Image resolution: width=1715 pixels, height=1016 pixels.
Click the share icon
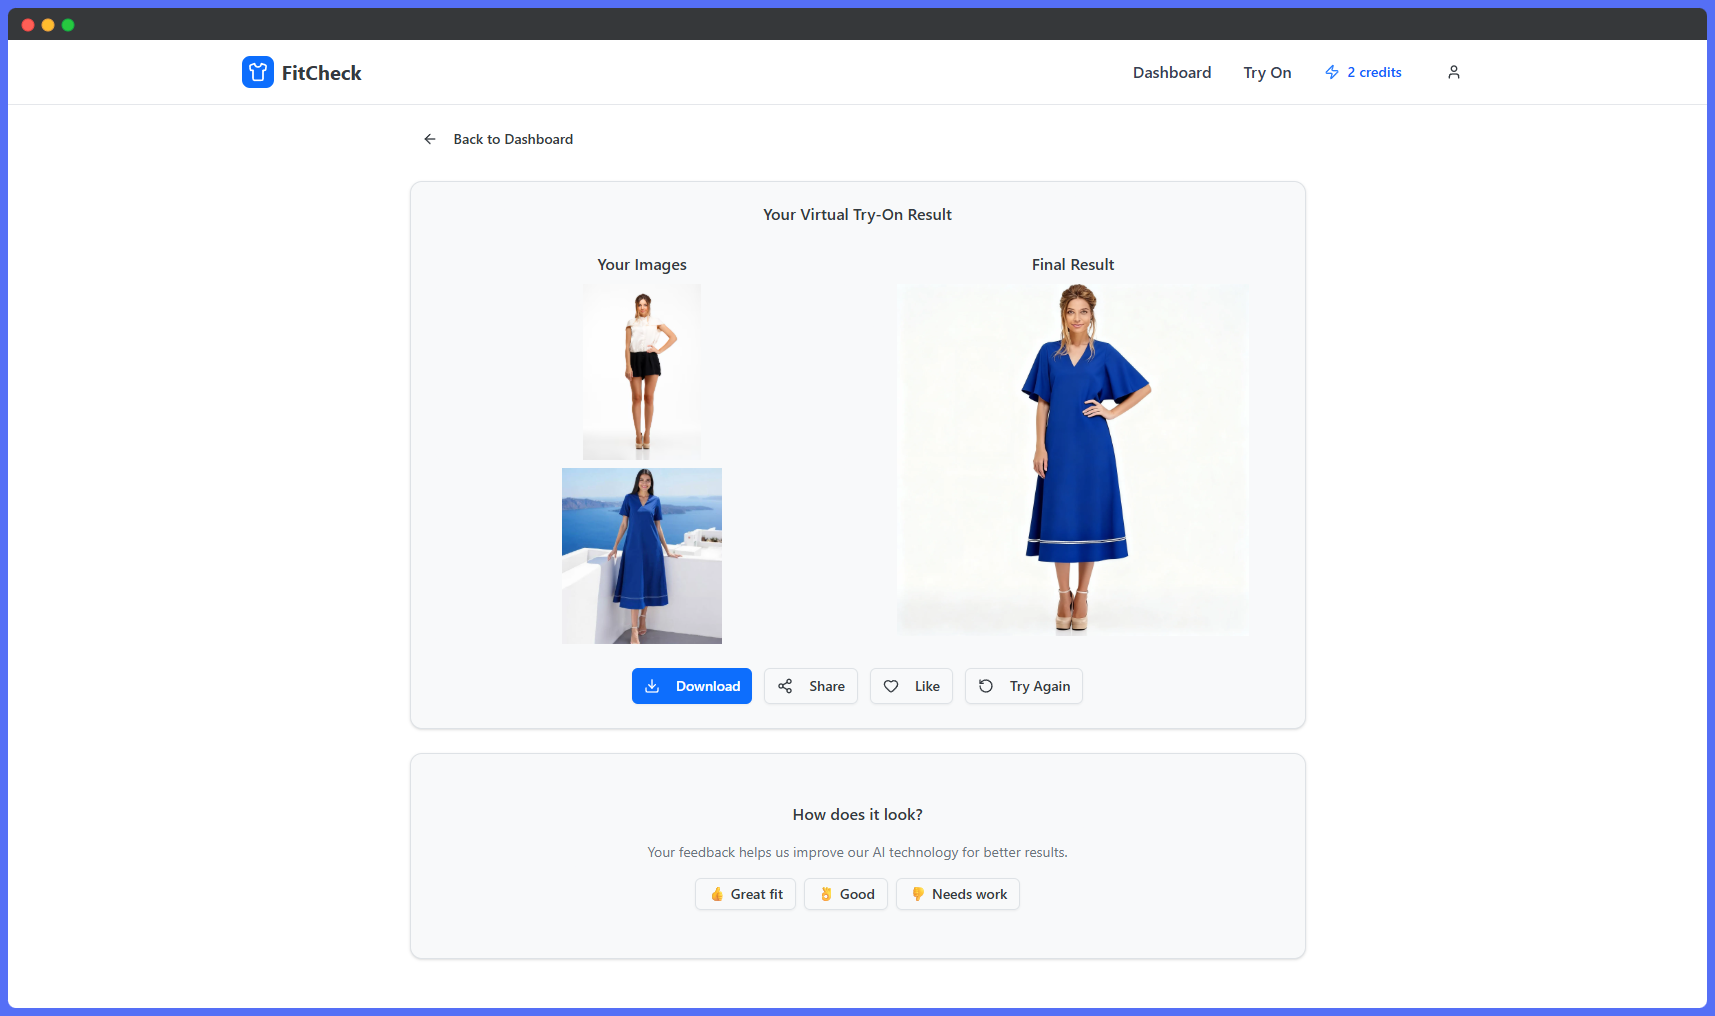pyautogui.click(x=785, y=686)
